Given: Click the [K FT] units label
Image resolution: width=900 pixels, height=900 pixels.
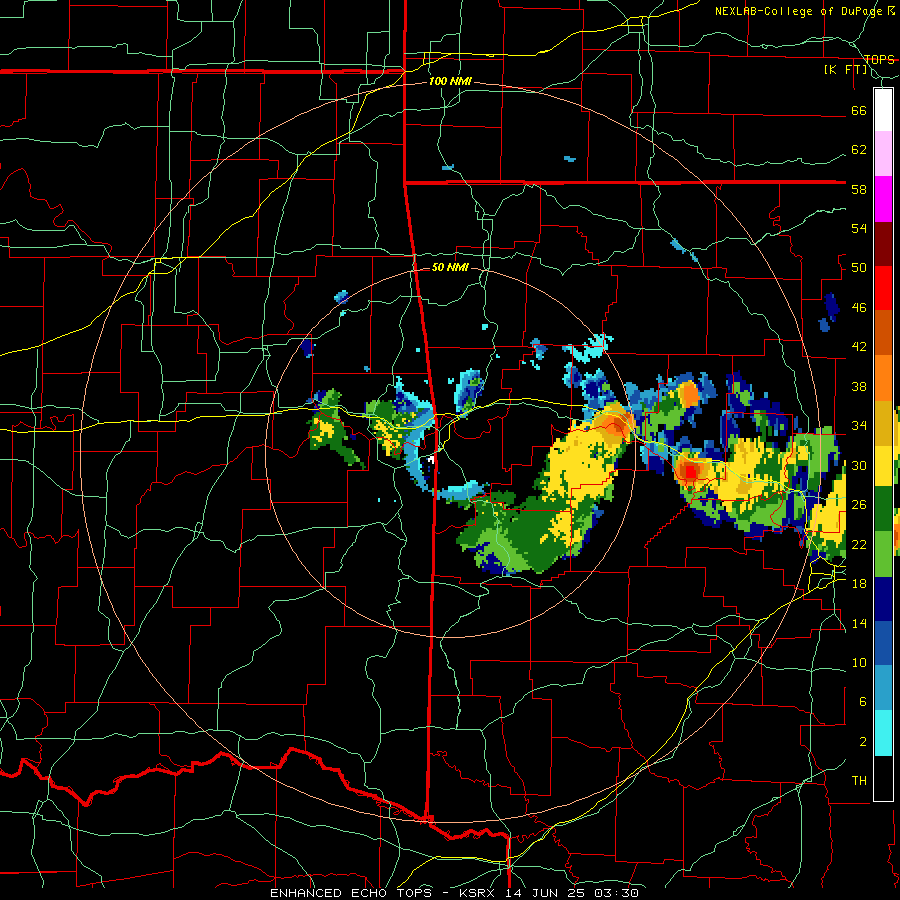Looking at the screenshot, I should (x=846, y=70).
